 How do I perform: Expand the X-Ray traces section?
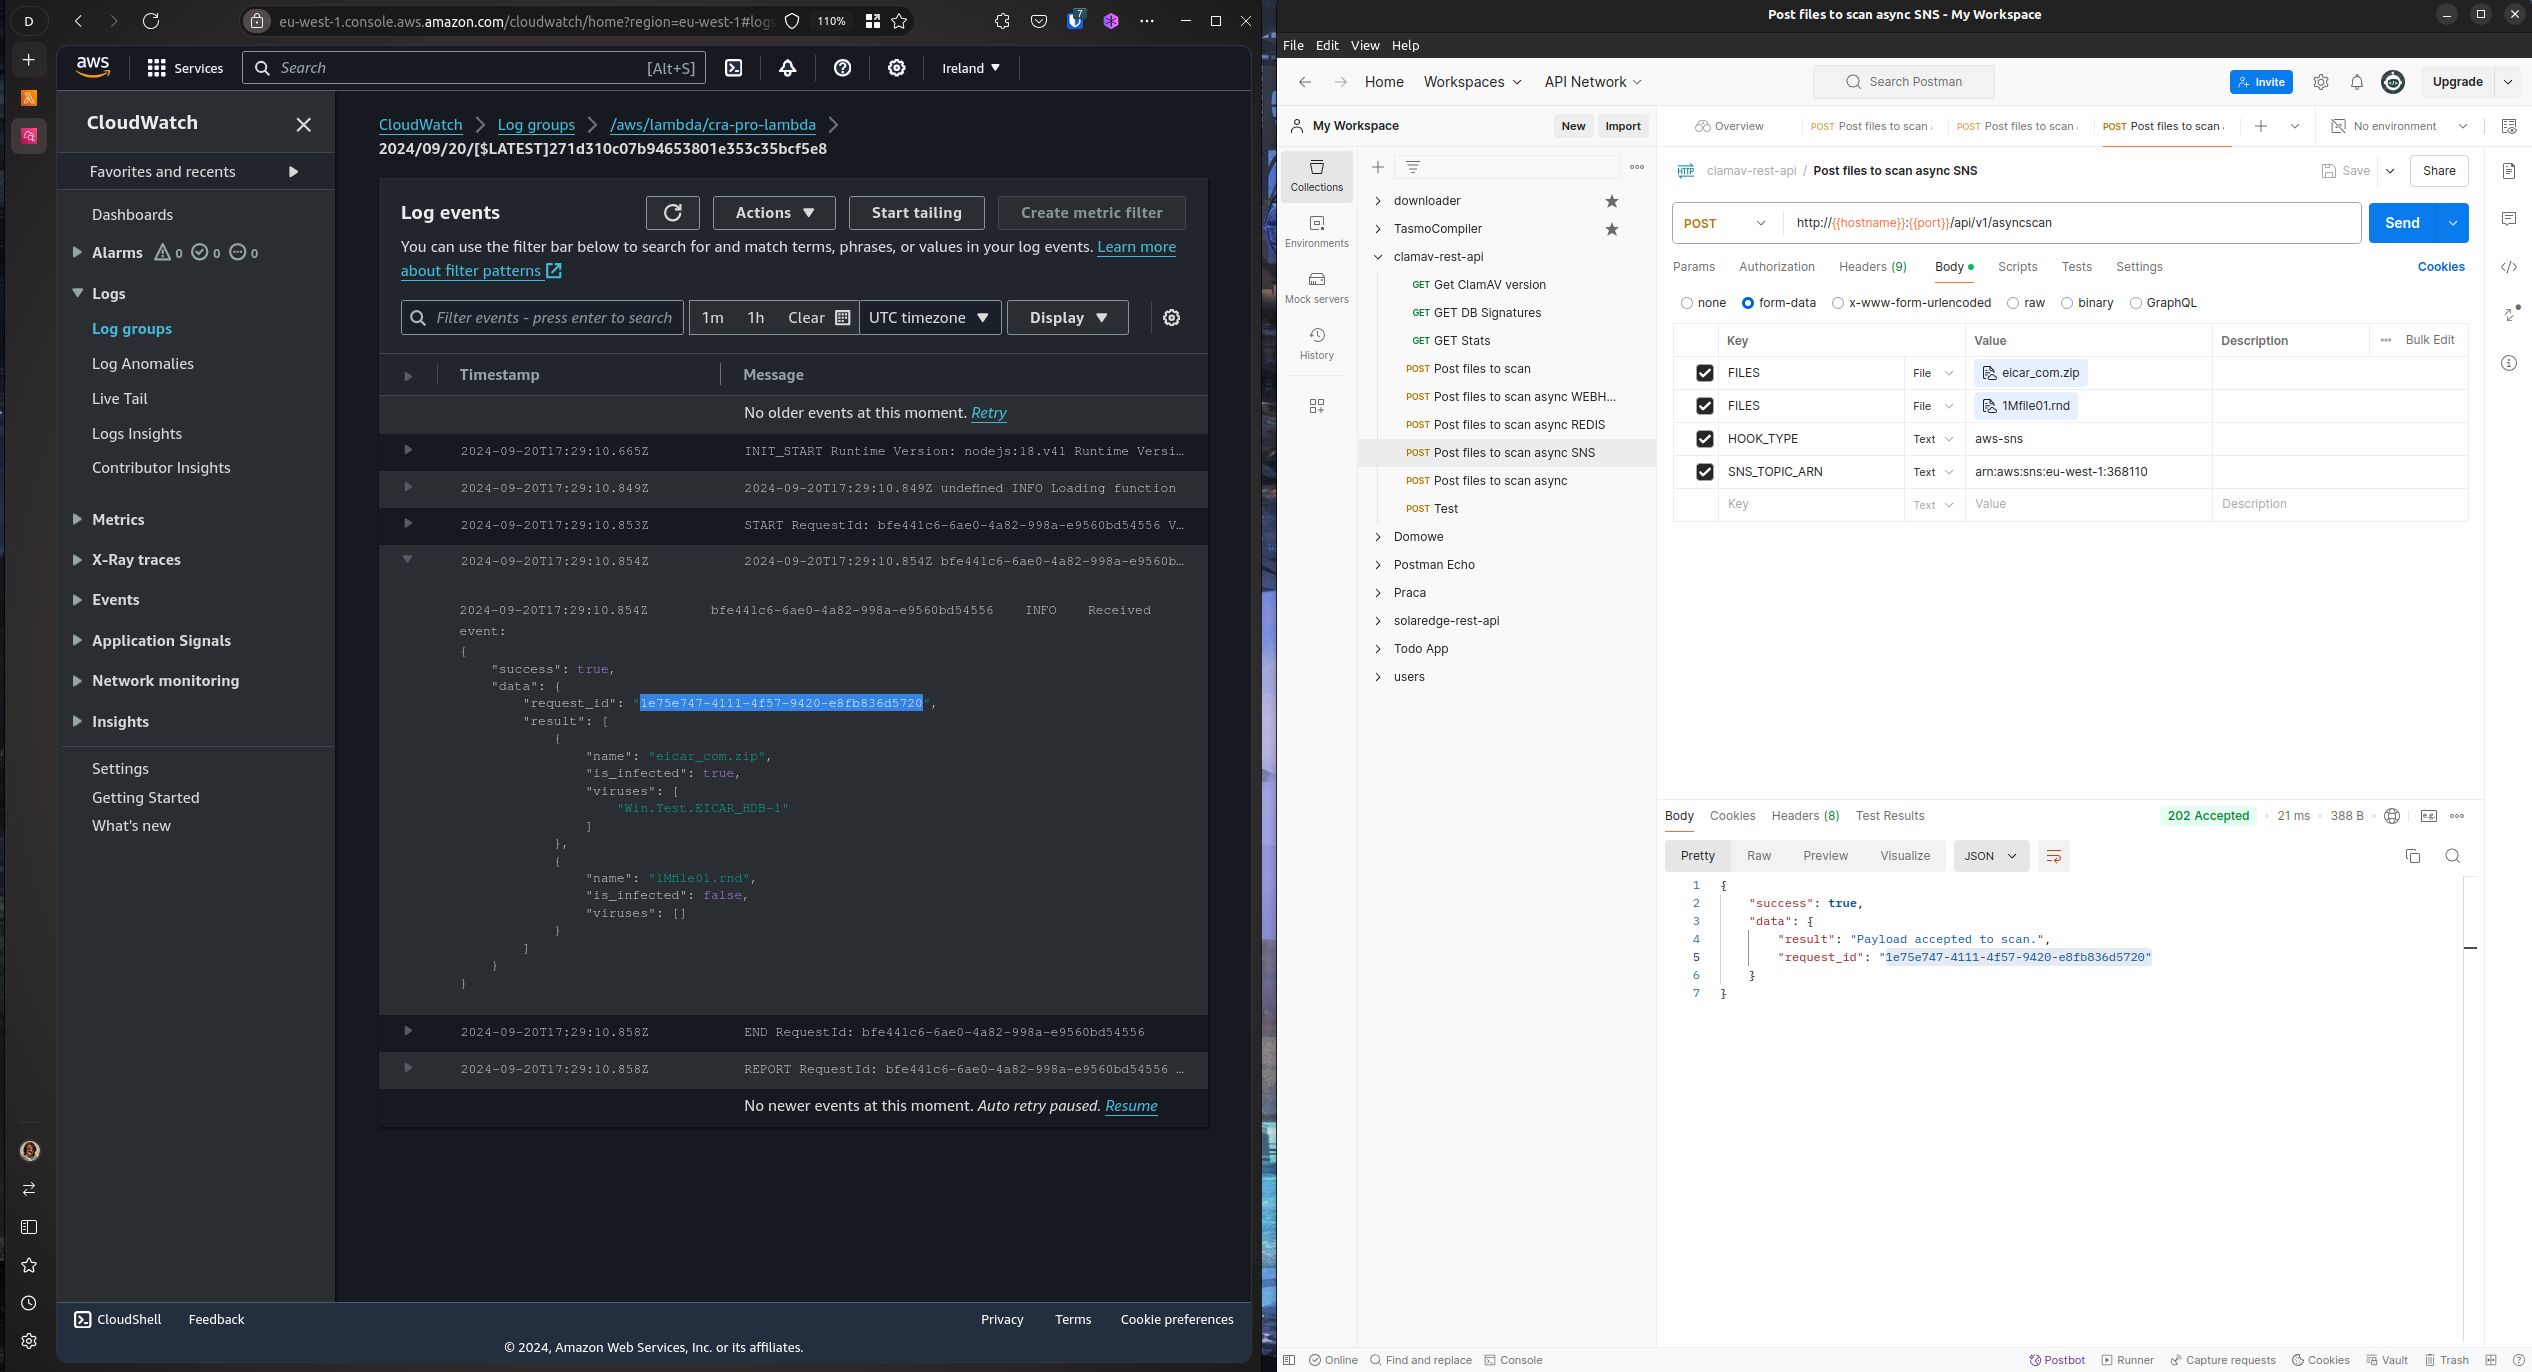point(77,560)
